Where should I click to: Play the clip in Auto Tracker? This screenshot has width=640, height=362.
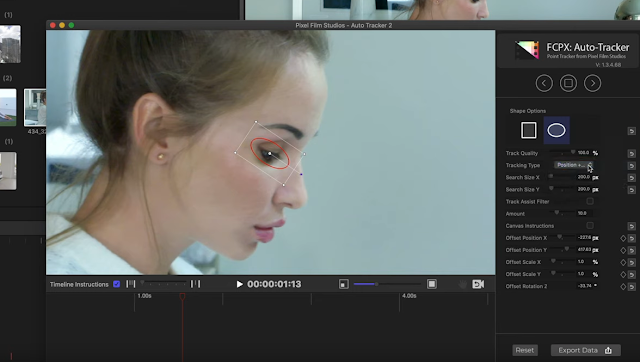240,284
